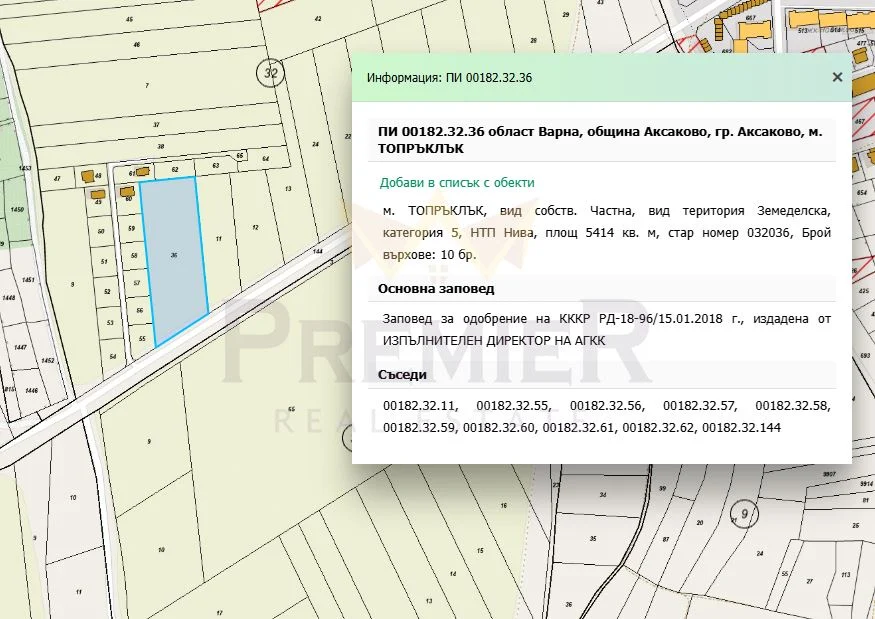The height and width of the screenshot is (619, 875).
Task: Click parcel 62 above the highlighted plot
Action: click(175, 170)
